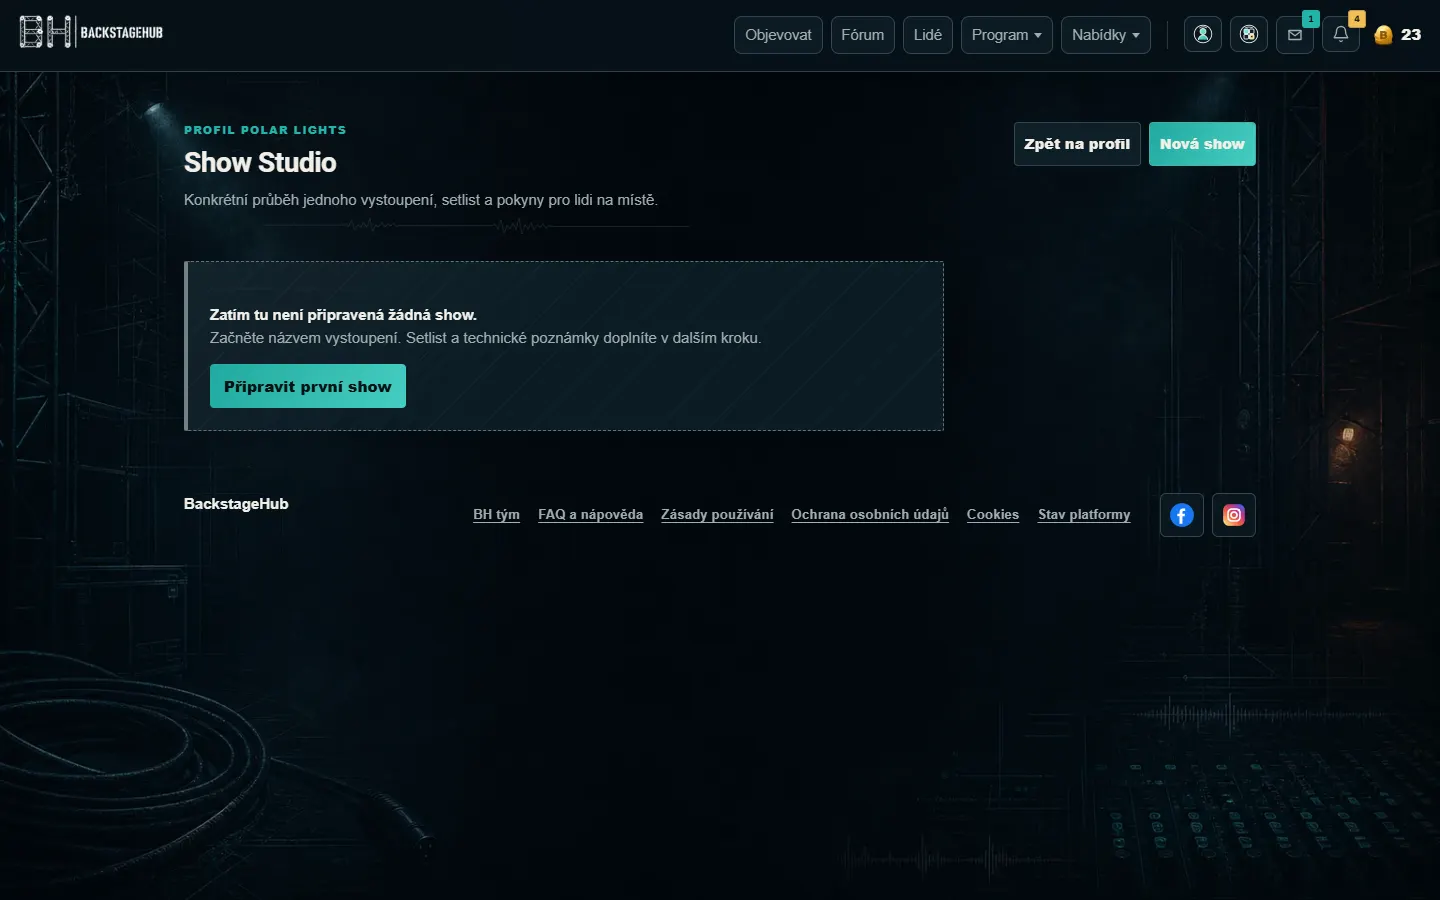The height and width of the screenshot is (900, 1440).
Task: Create a Nová show
Action: 1202,144
